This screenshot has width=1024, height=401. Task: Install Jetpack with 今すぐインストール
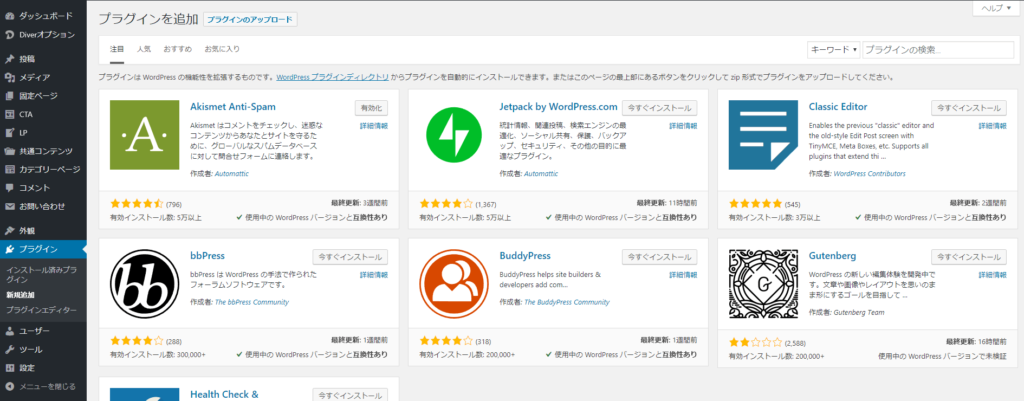point(660,108)
